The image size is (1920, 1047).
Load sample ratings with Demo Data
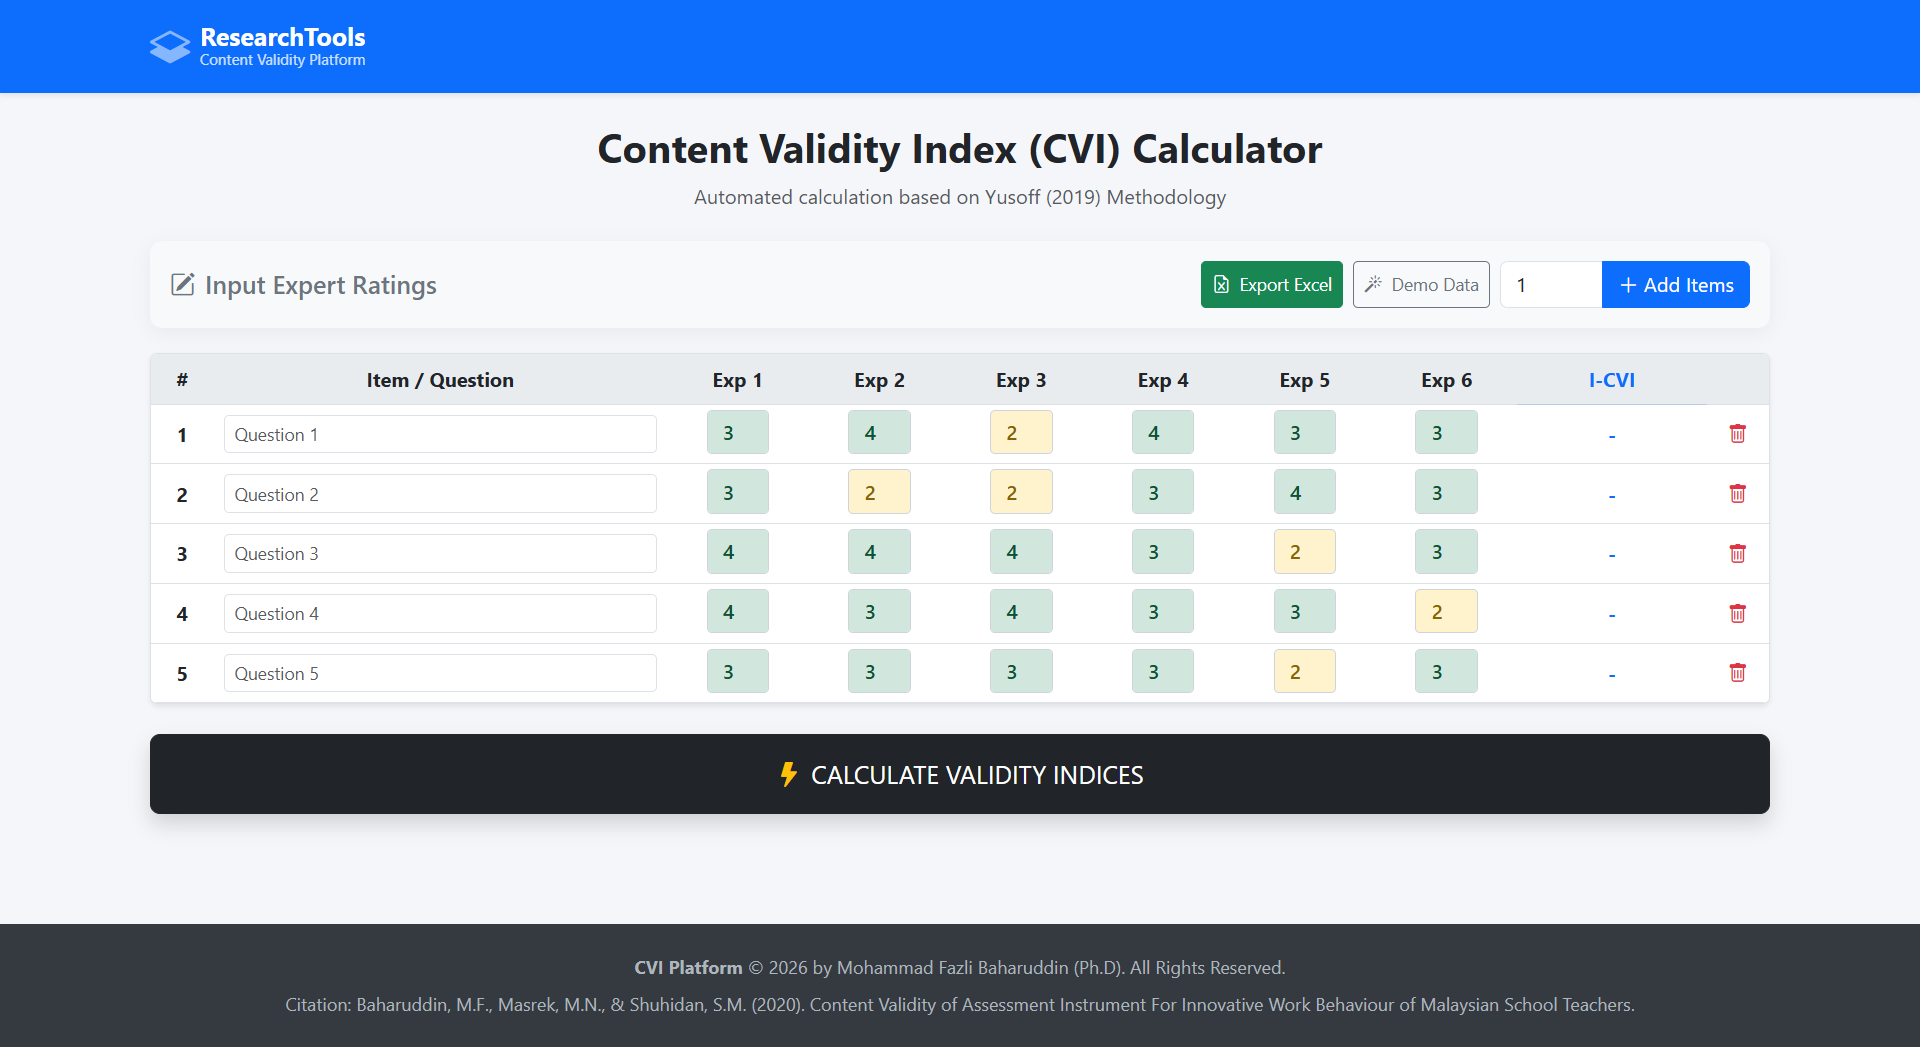click(x=1421, y=285)
